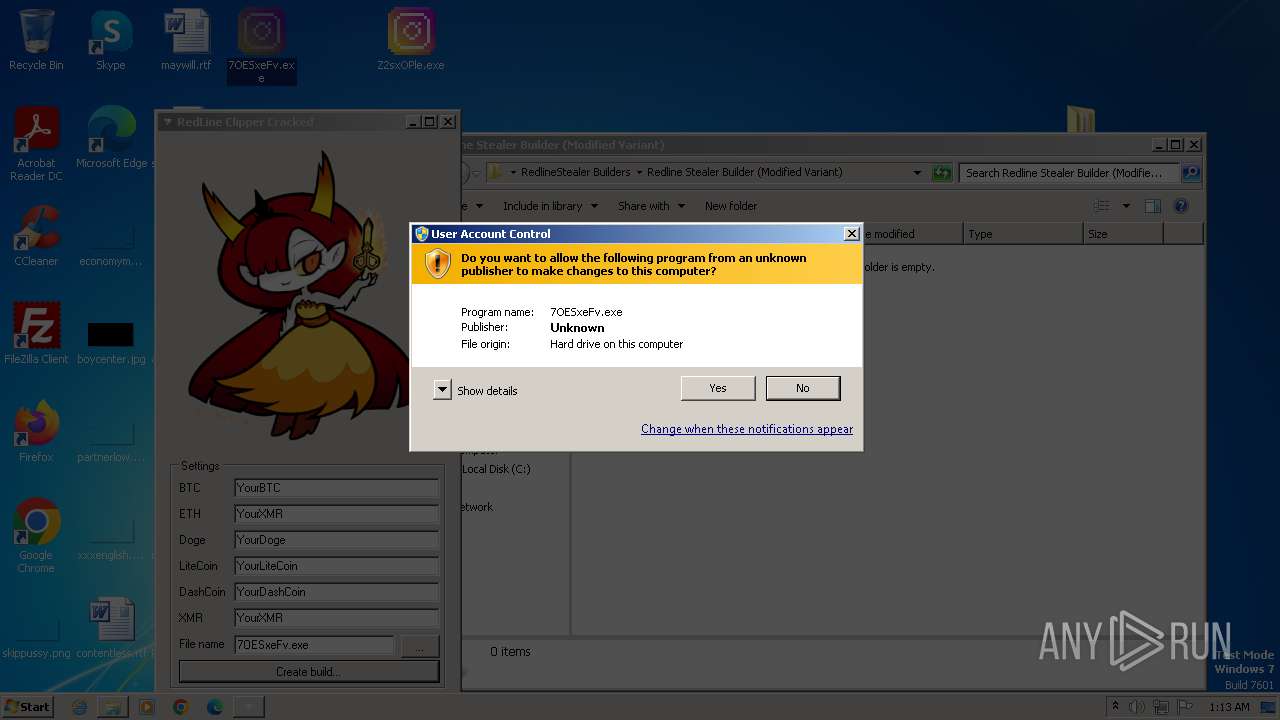Click the Type column header
Image resolution: width=1280 pixels, height=720 pixels.
point(1023,234)
